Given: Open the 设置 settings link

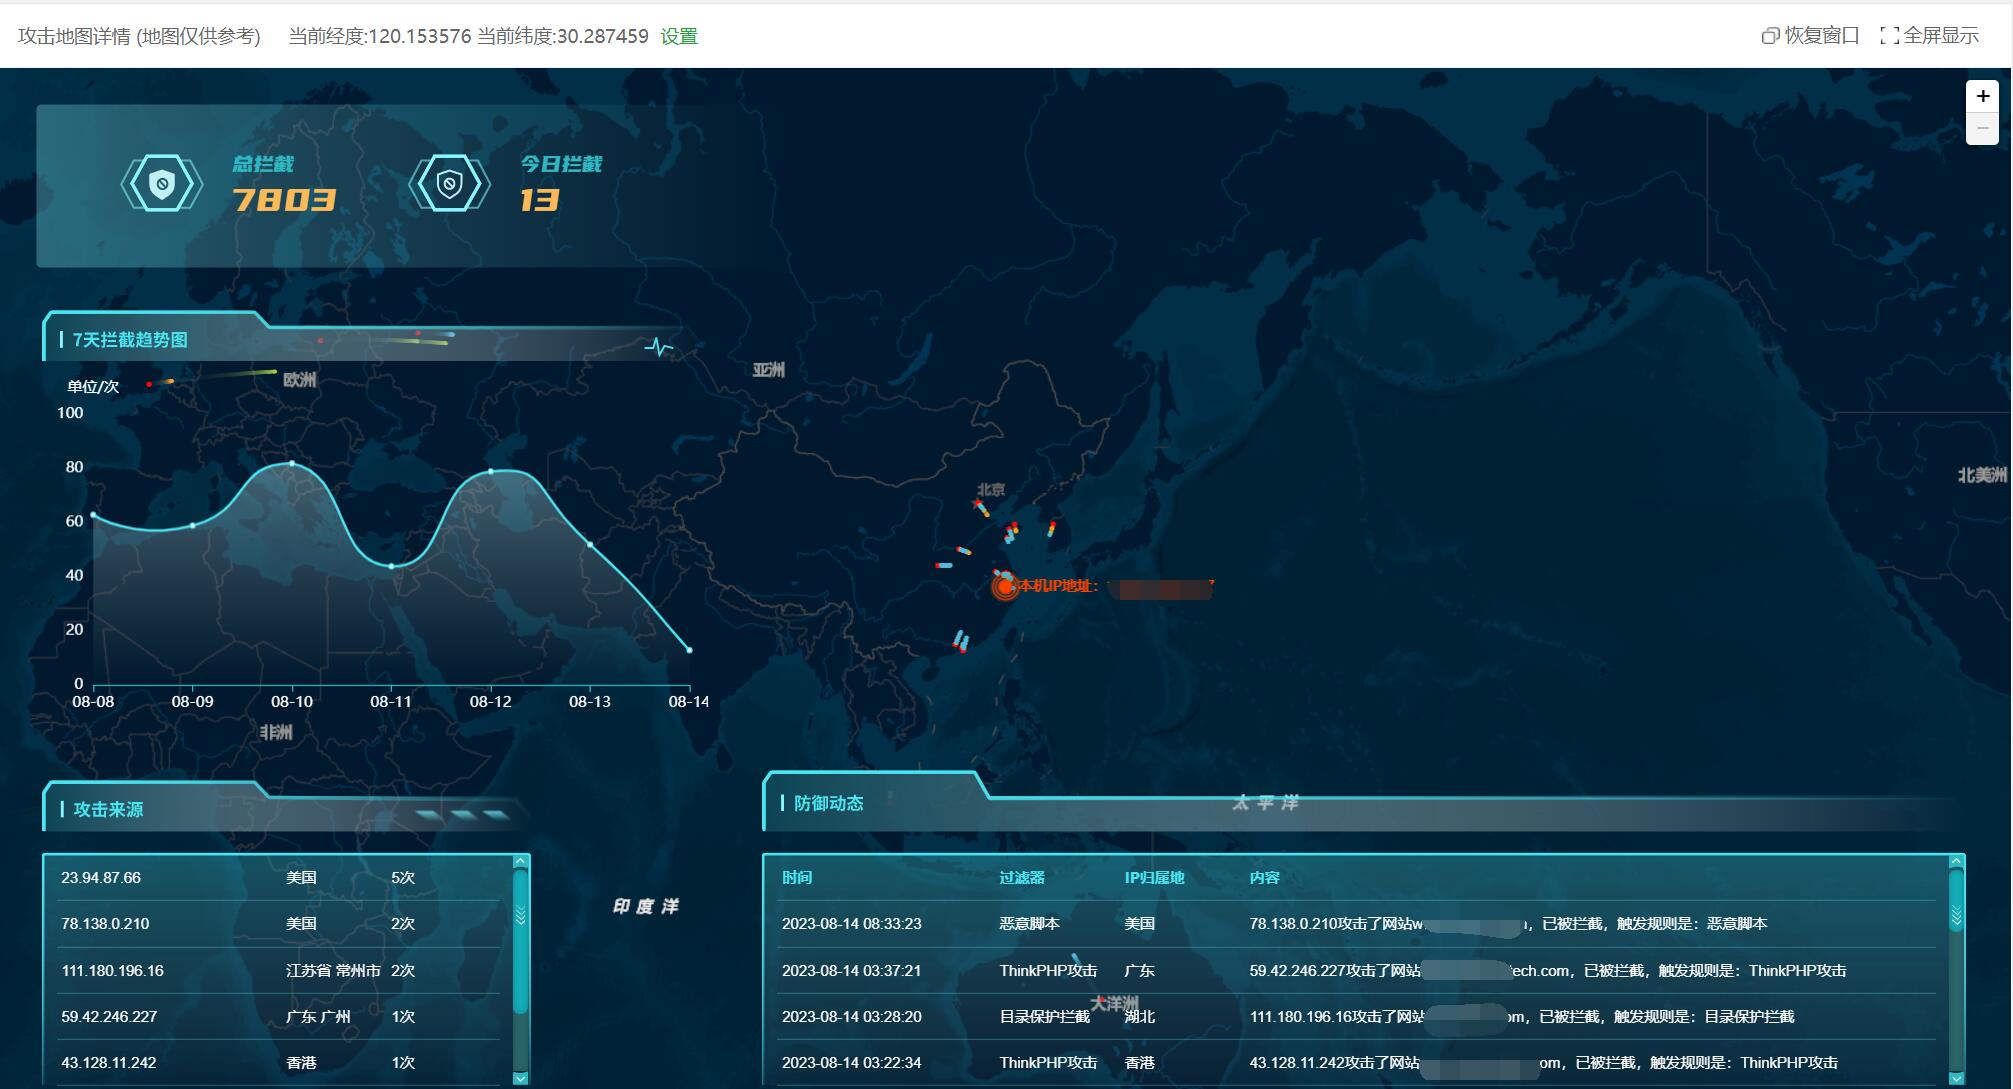Looking at the screenshot, I should pos(679,37).
